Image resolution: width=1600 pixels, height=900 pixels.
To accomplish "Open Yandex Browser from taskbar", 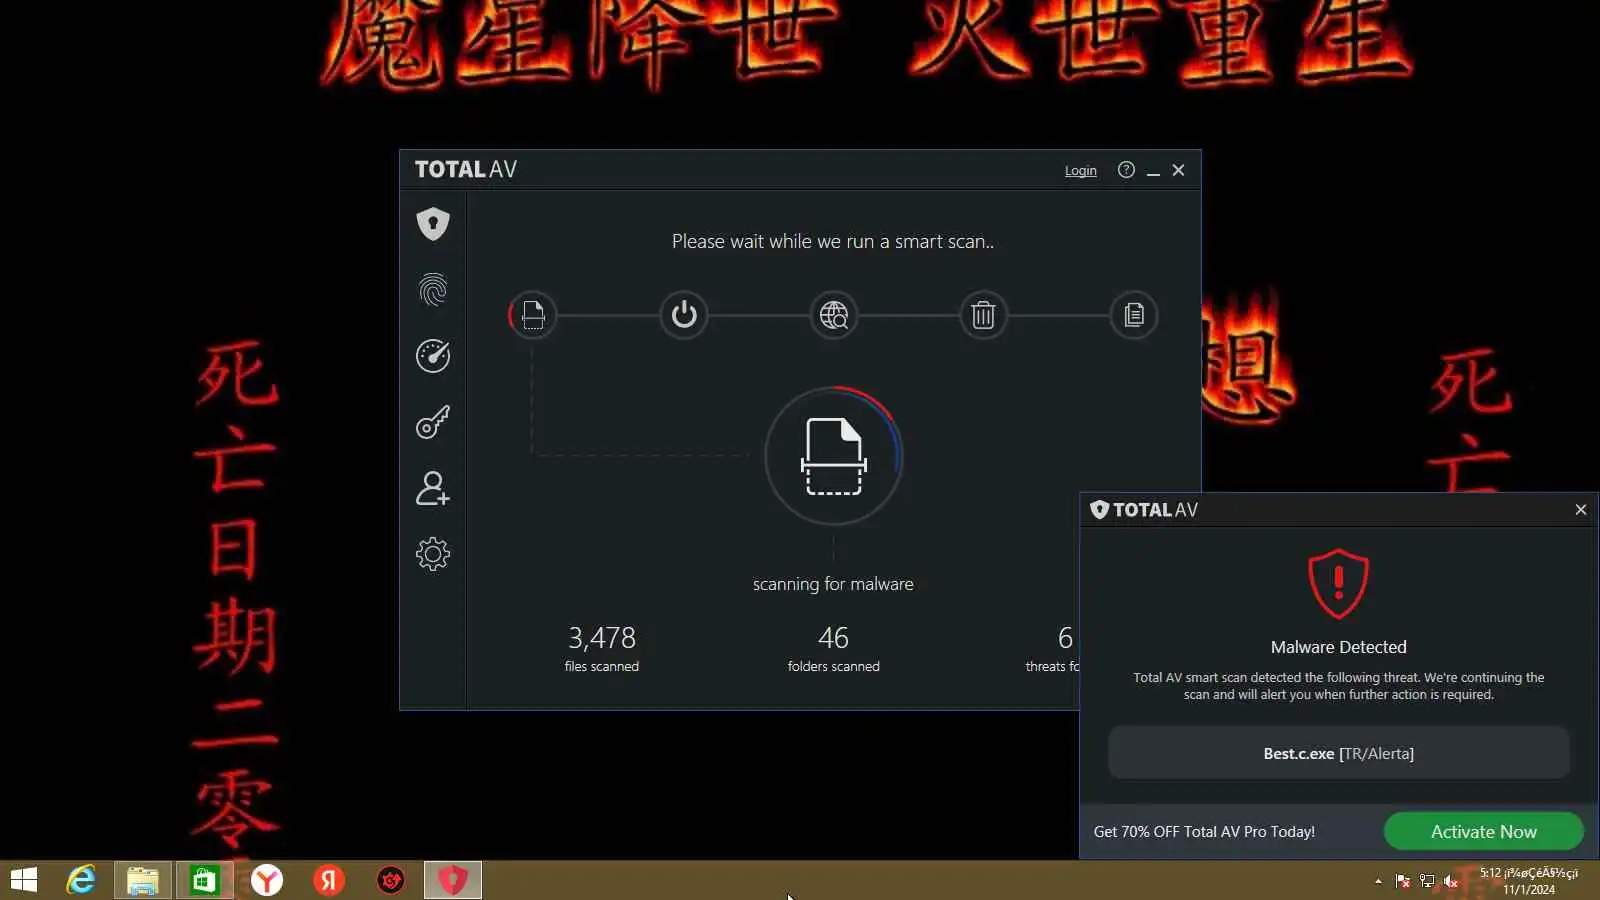I will pyautogui.click(x=267, y=880).
